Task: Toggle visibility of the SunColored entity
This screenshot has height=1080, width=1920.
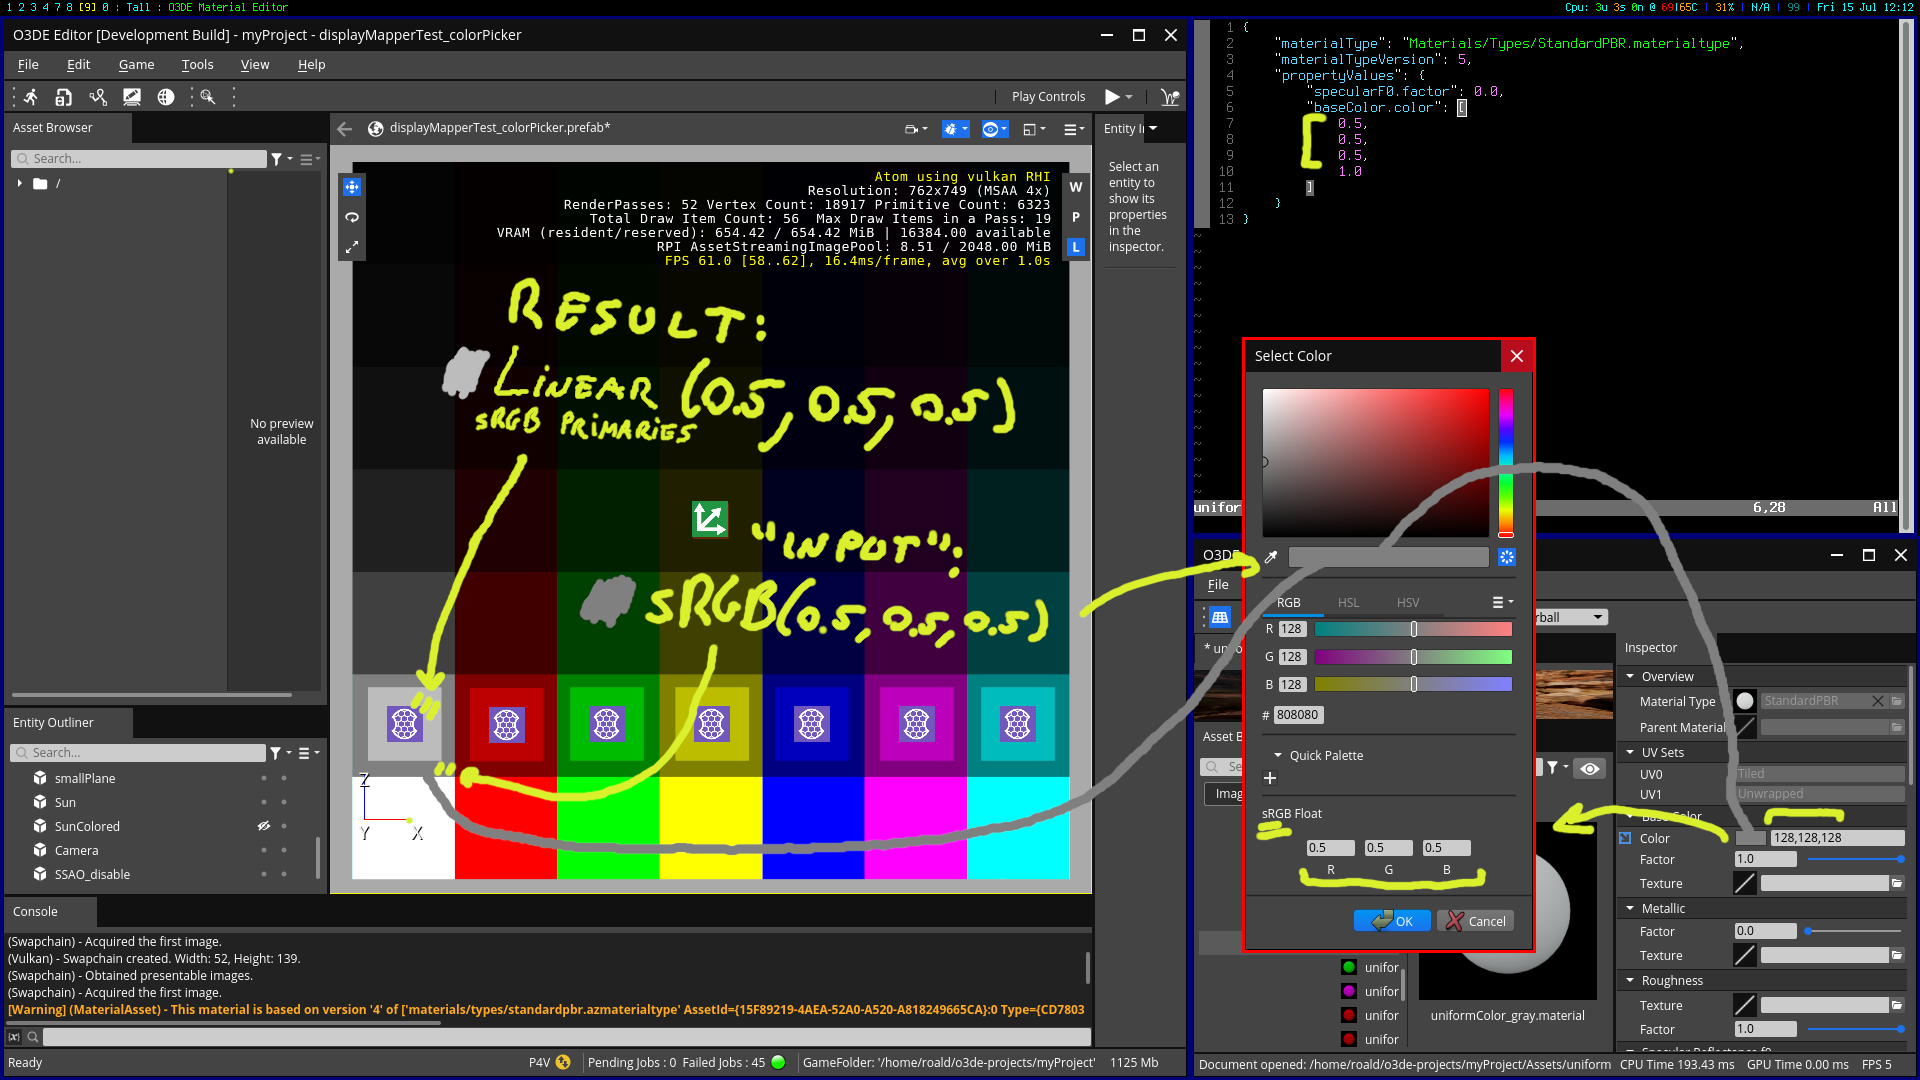Action: (264, 825)
